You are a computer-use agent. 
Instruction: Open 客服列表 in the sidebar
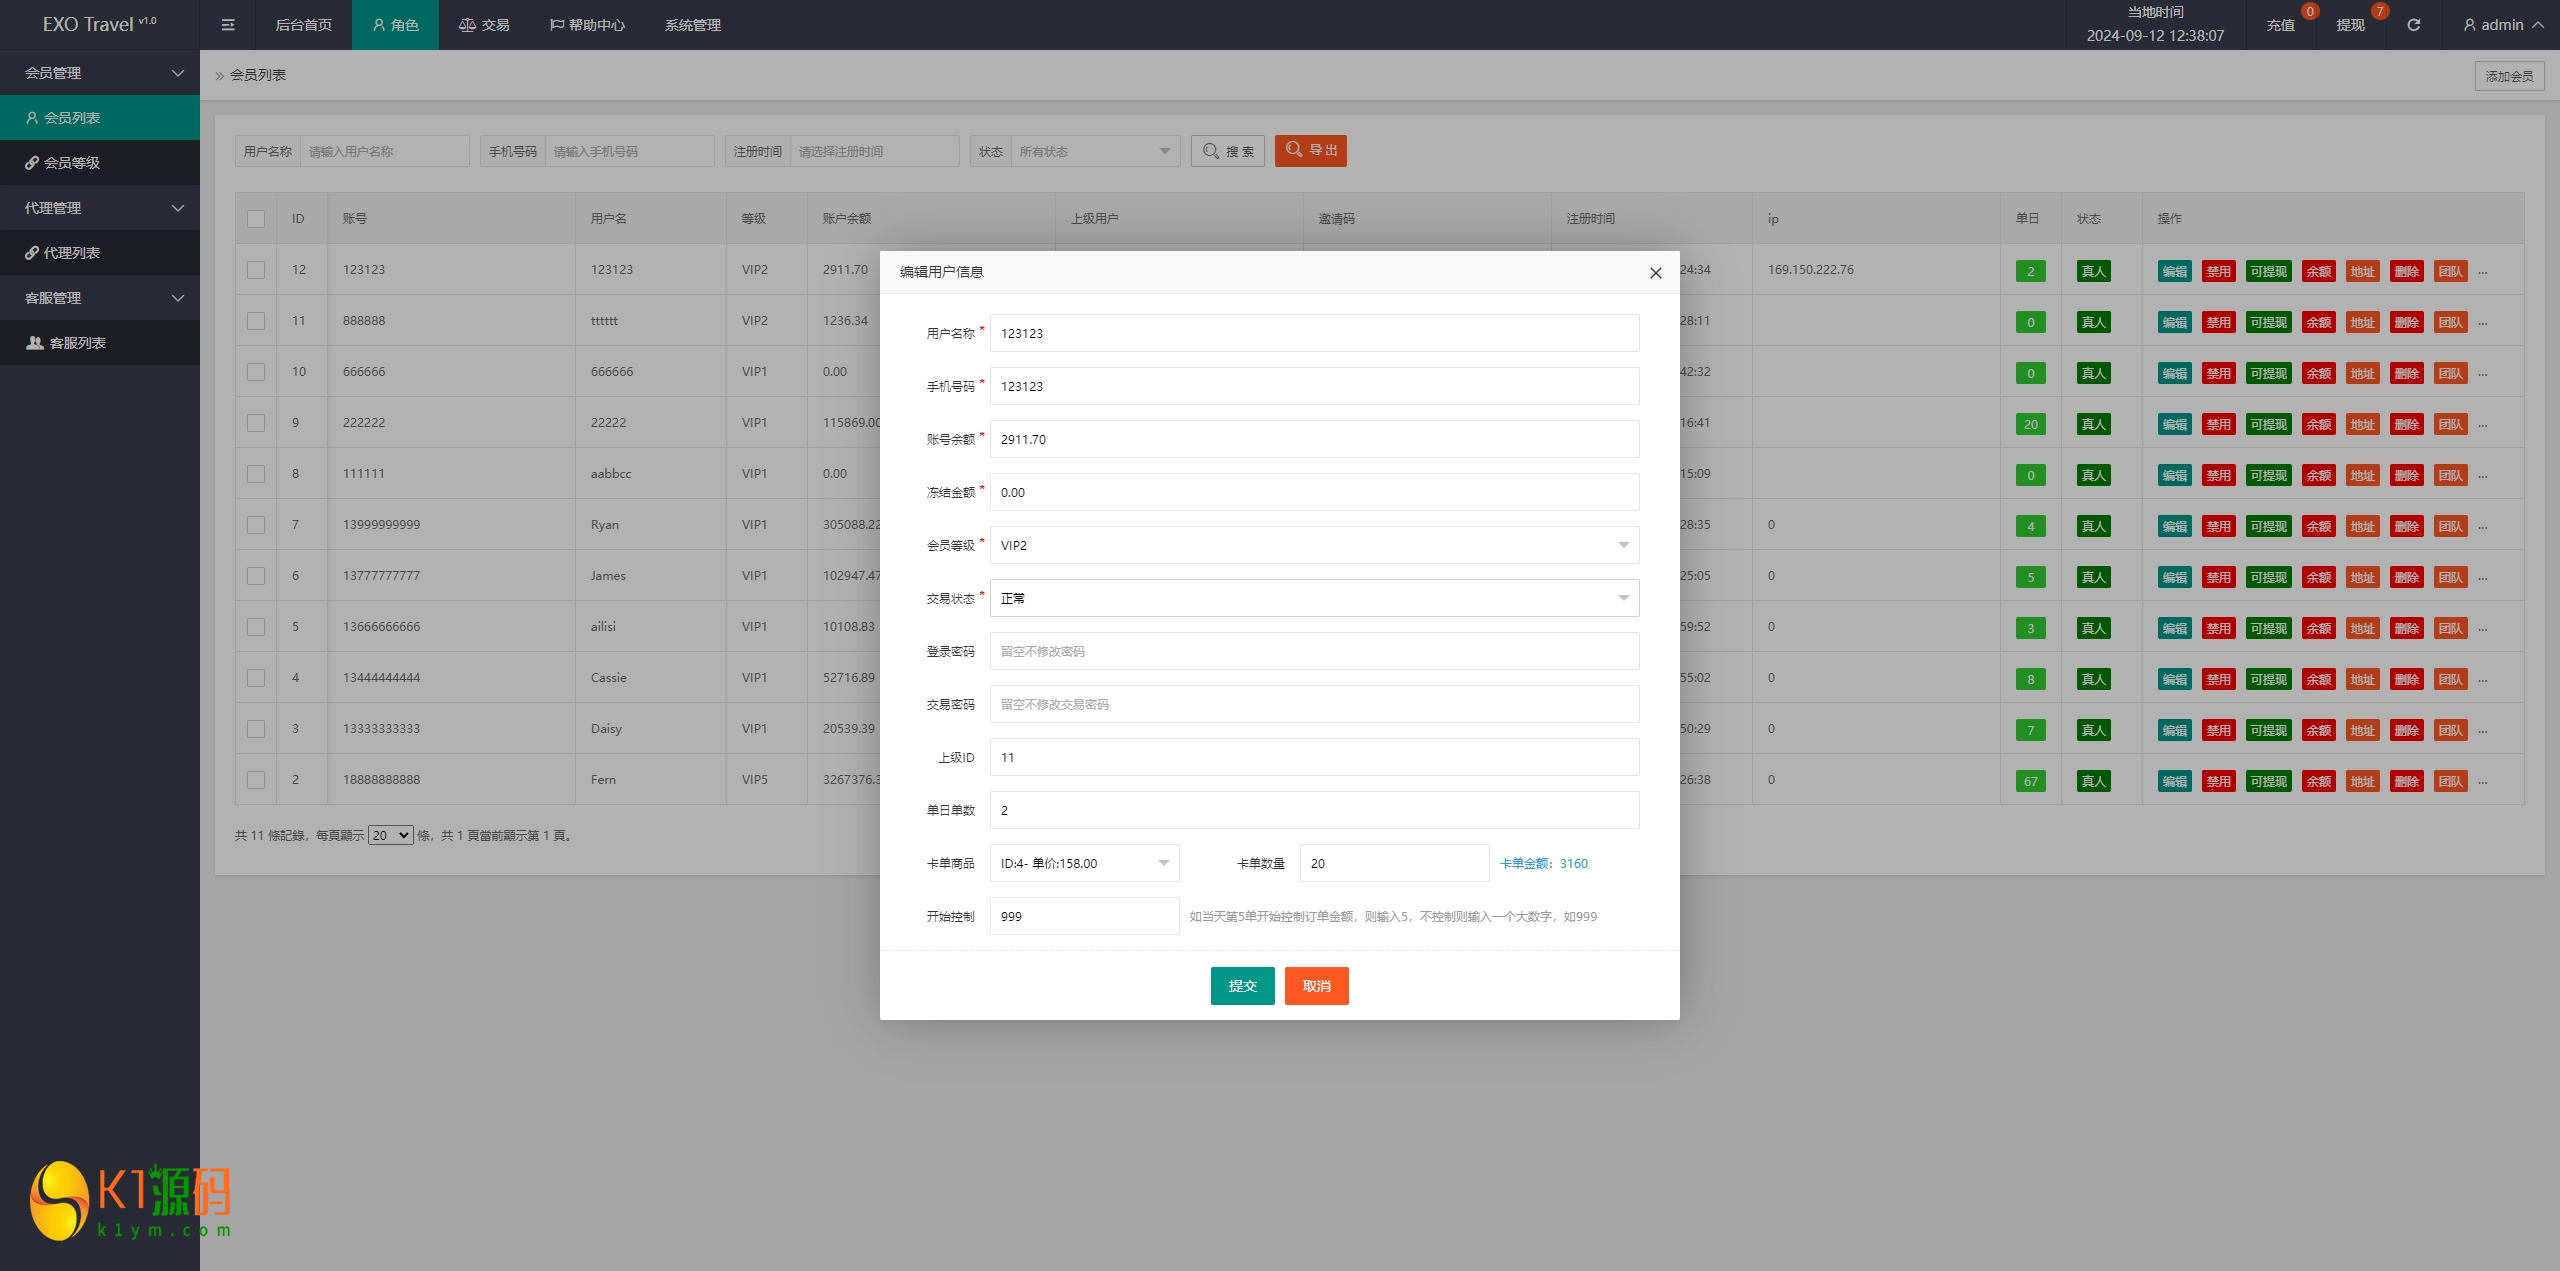pos(100,343)
